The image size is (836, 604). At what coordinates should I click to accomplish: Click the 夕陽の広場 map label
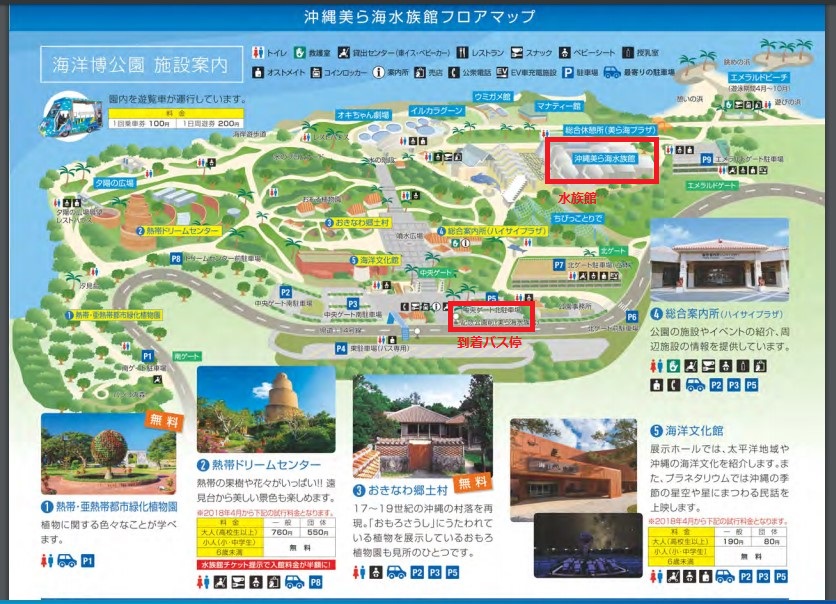(115, 183)
